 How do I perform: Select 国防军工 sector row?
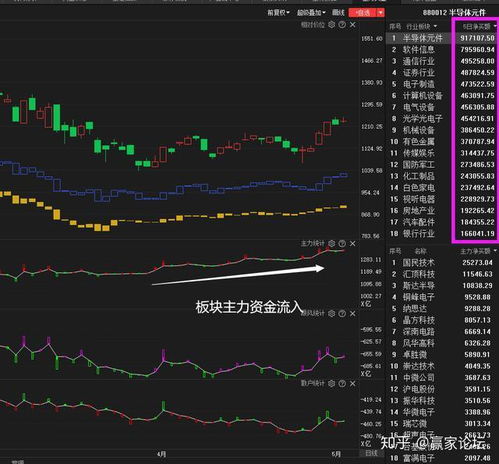click(442, 165)
